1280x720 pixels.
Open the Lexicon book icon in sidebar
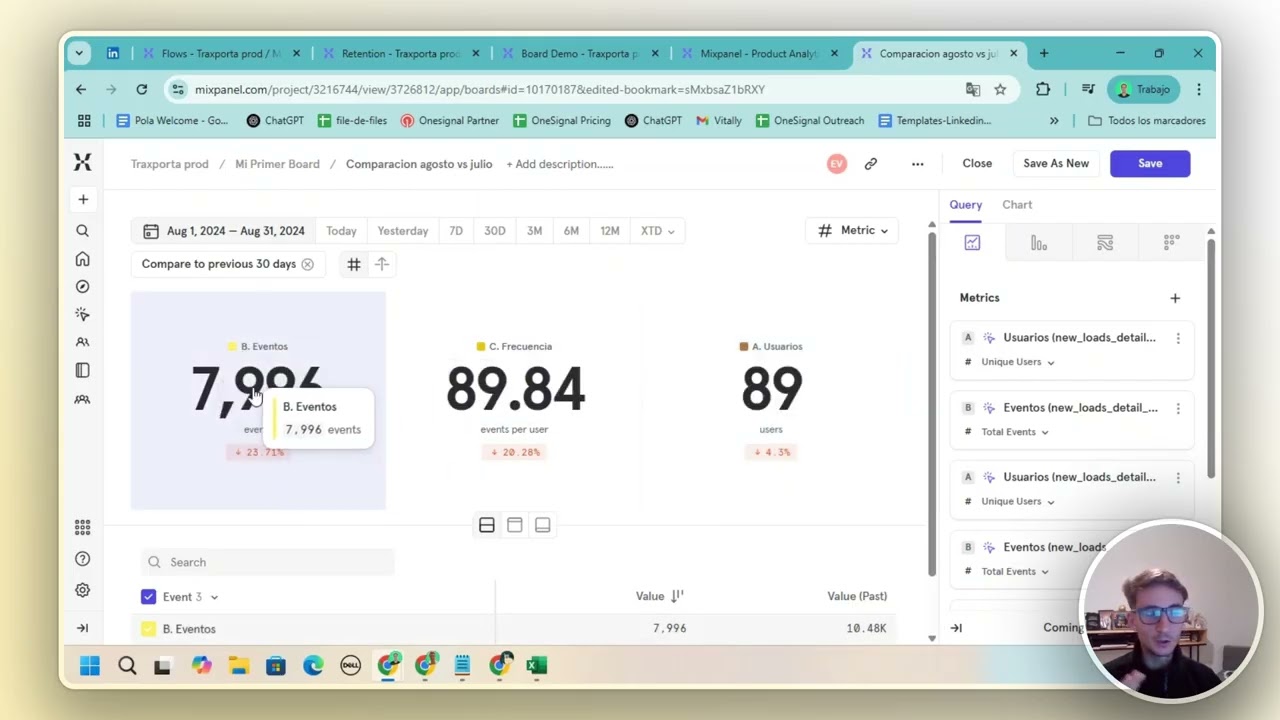pyautogui.click(x=83, y=370)
